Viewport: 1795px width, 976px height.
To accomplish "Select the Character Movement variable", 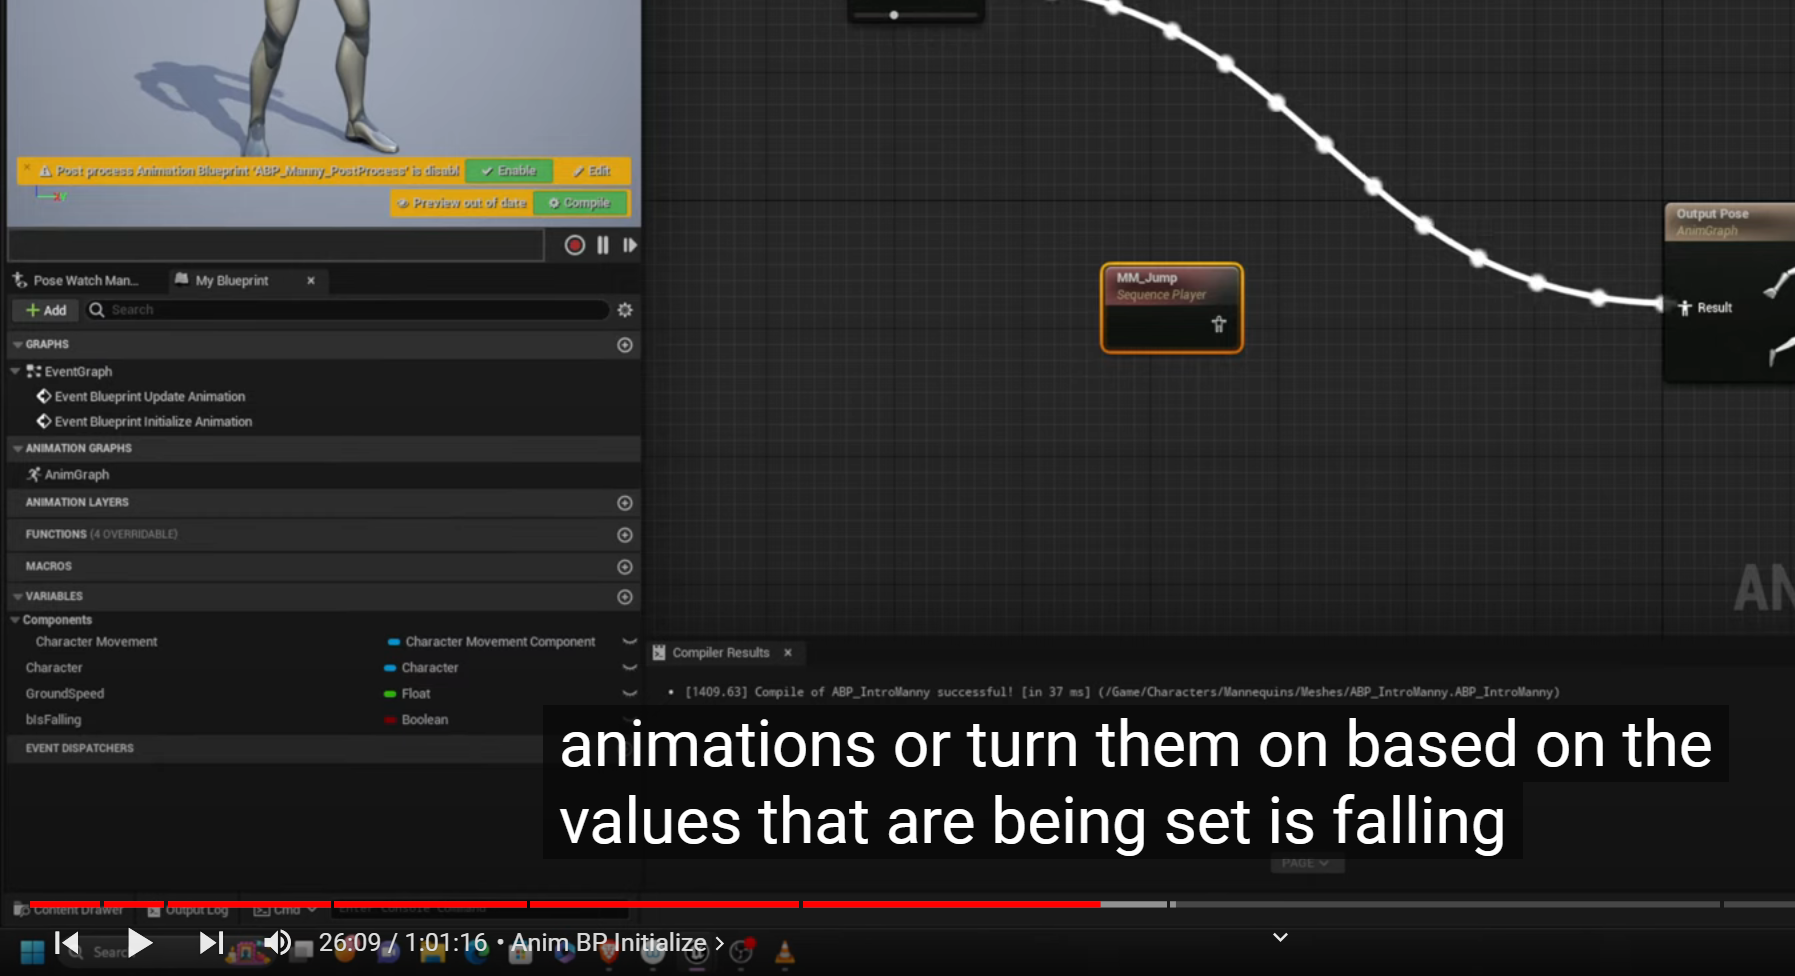I will 96,642.
